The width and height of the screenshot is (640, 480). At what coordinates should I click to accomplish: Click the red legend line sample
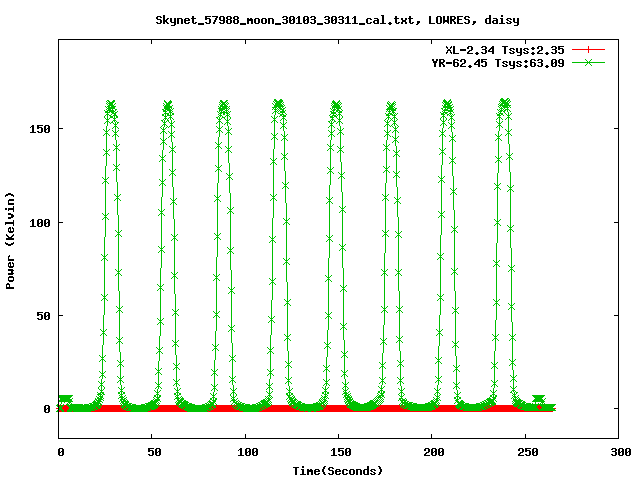[588, 50]
